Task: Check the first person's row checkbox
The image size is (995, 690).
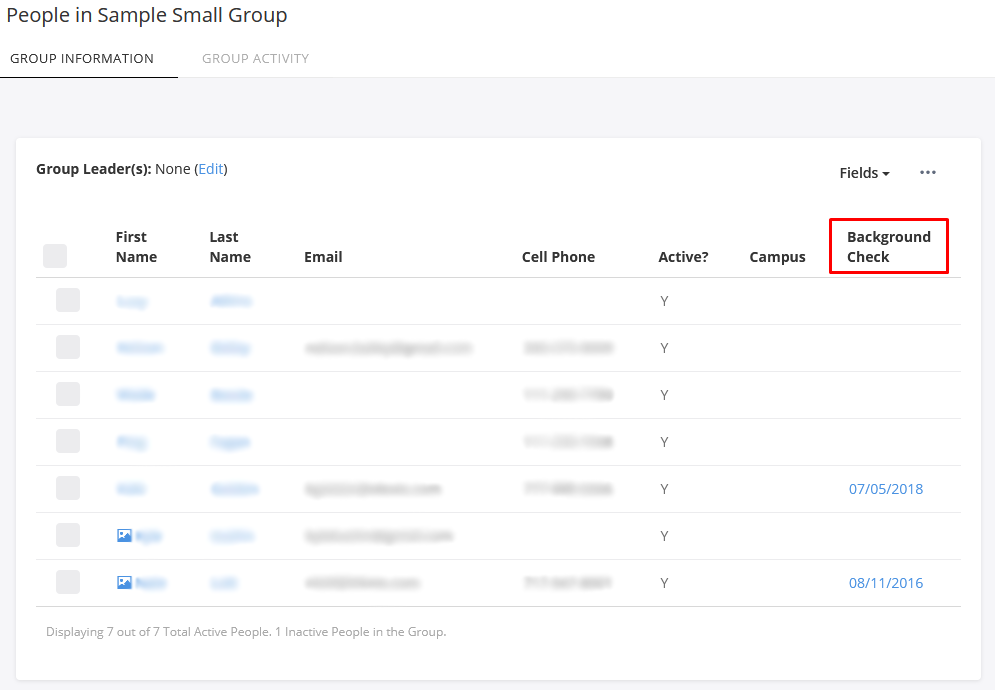Action: point(68,300)
